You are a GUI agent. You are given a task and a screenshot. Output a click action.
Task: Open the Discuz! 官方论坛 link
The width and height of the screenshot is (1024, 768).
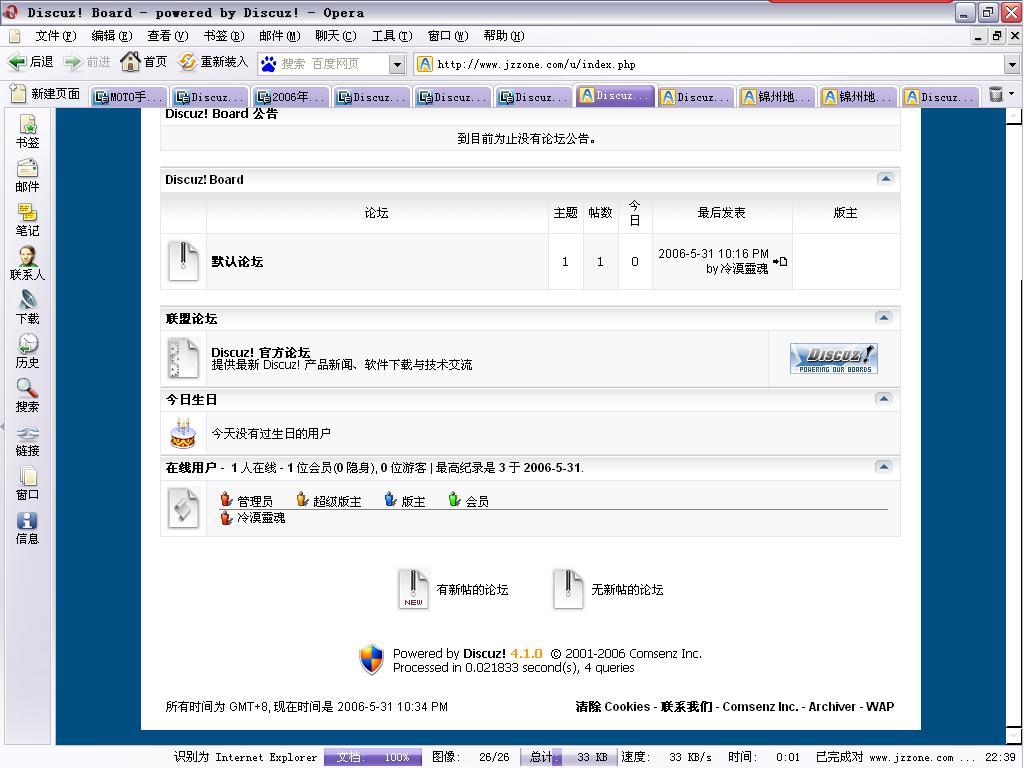coord(261,352)
